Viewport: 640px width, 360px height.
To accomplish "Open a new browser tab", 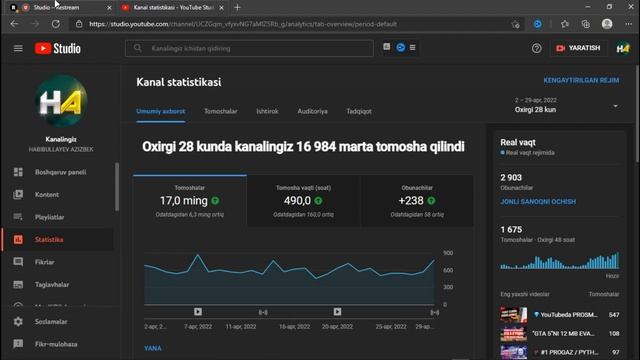I will click(x=237, y=7).
